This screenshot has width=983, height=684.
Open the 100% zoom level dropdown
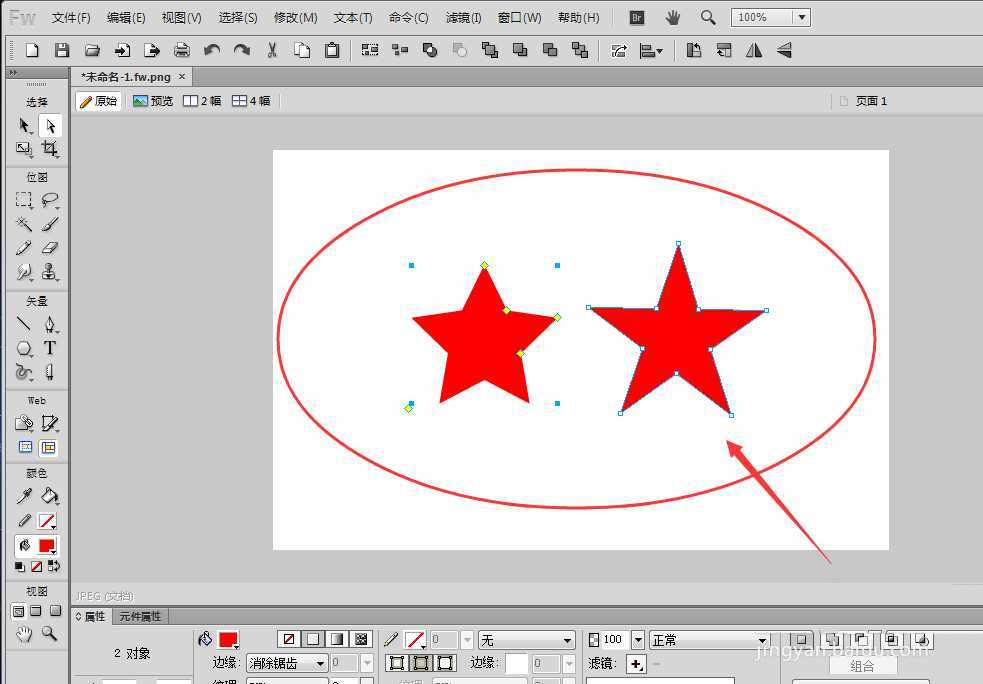(x=800, y=18)
